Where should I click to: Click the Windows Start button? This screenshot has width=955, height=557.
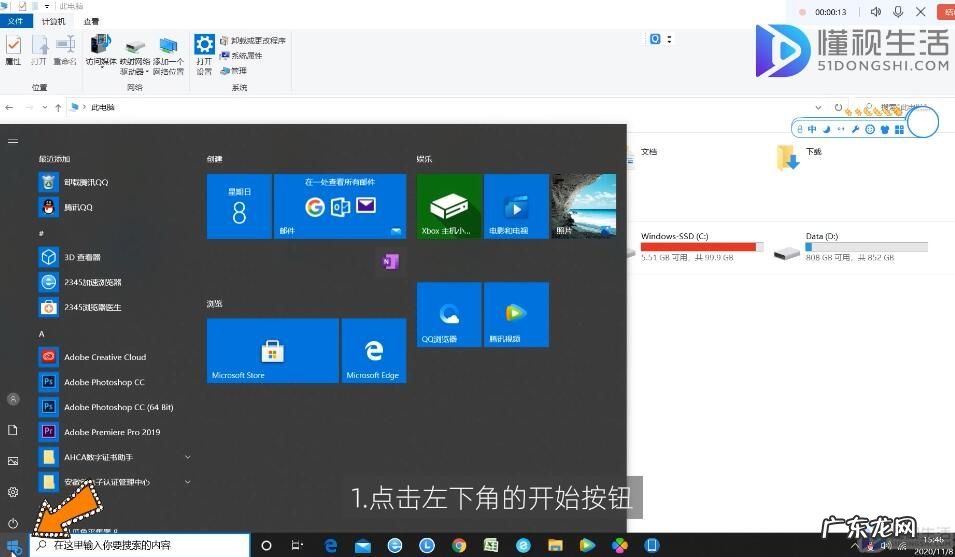tap(13, 545)
